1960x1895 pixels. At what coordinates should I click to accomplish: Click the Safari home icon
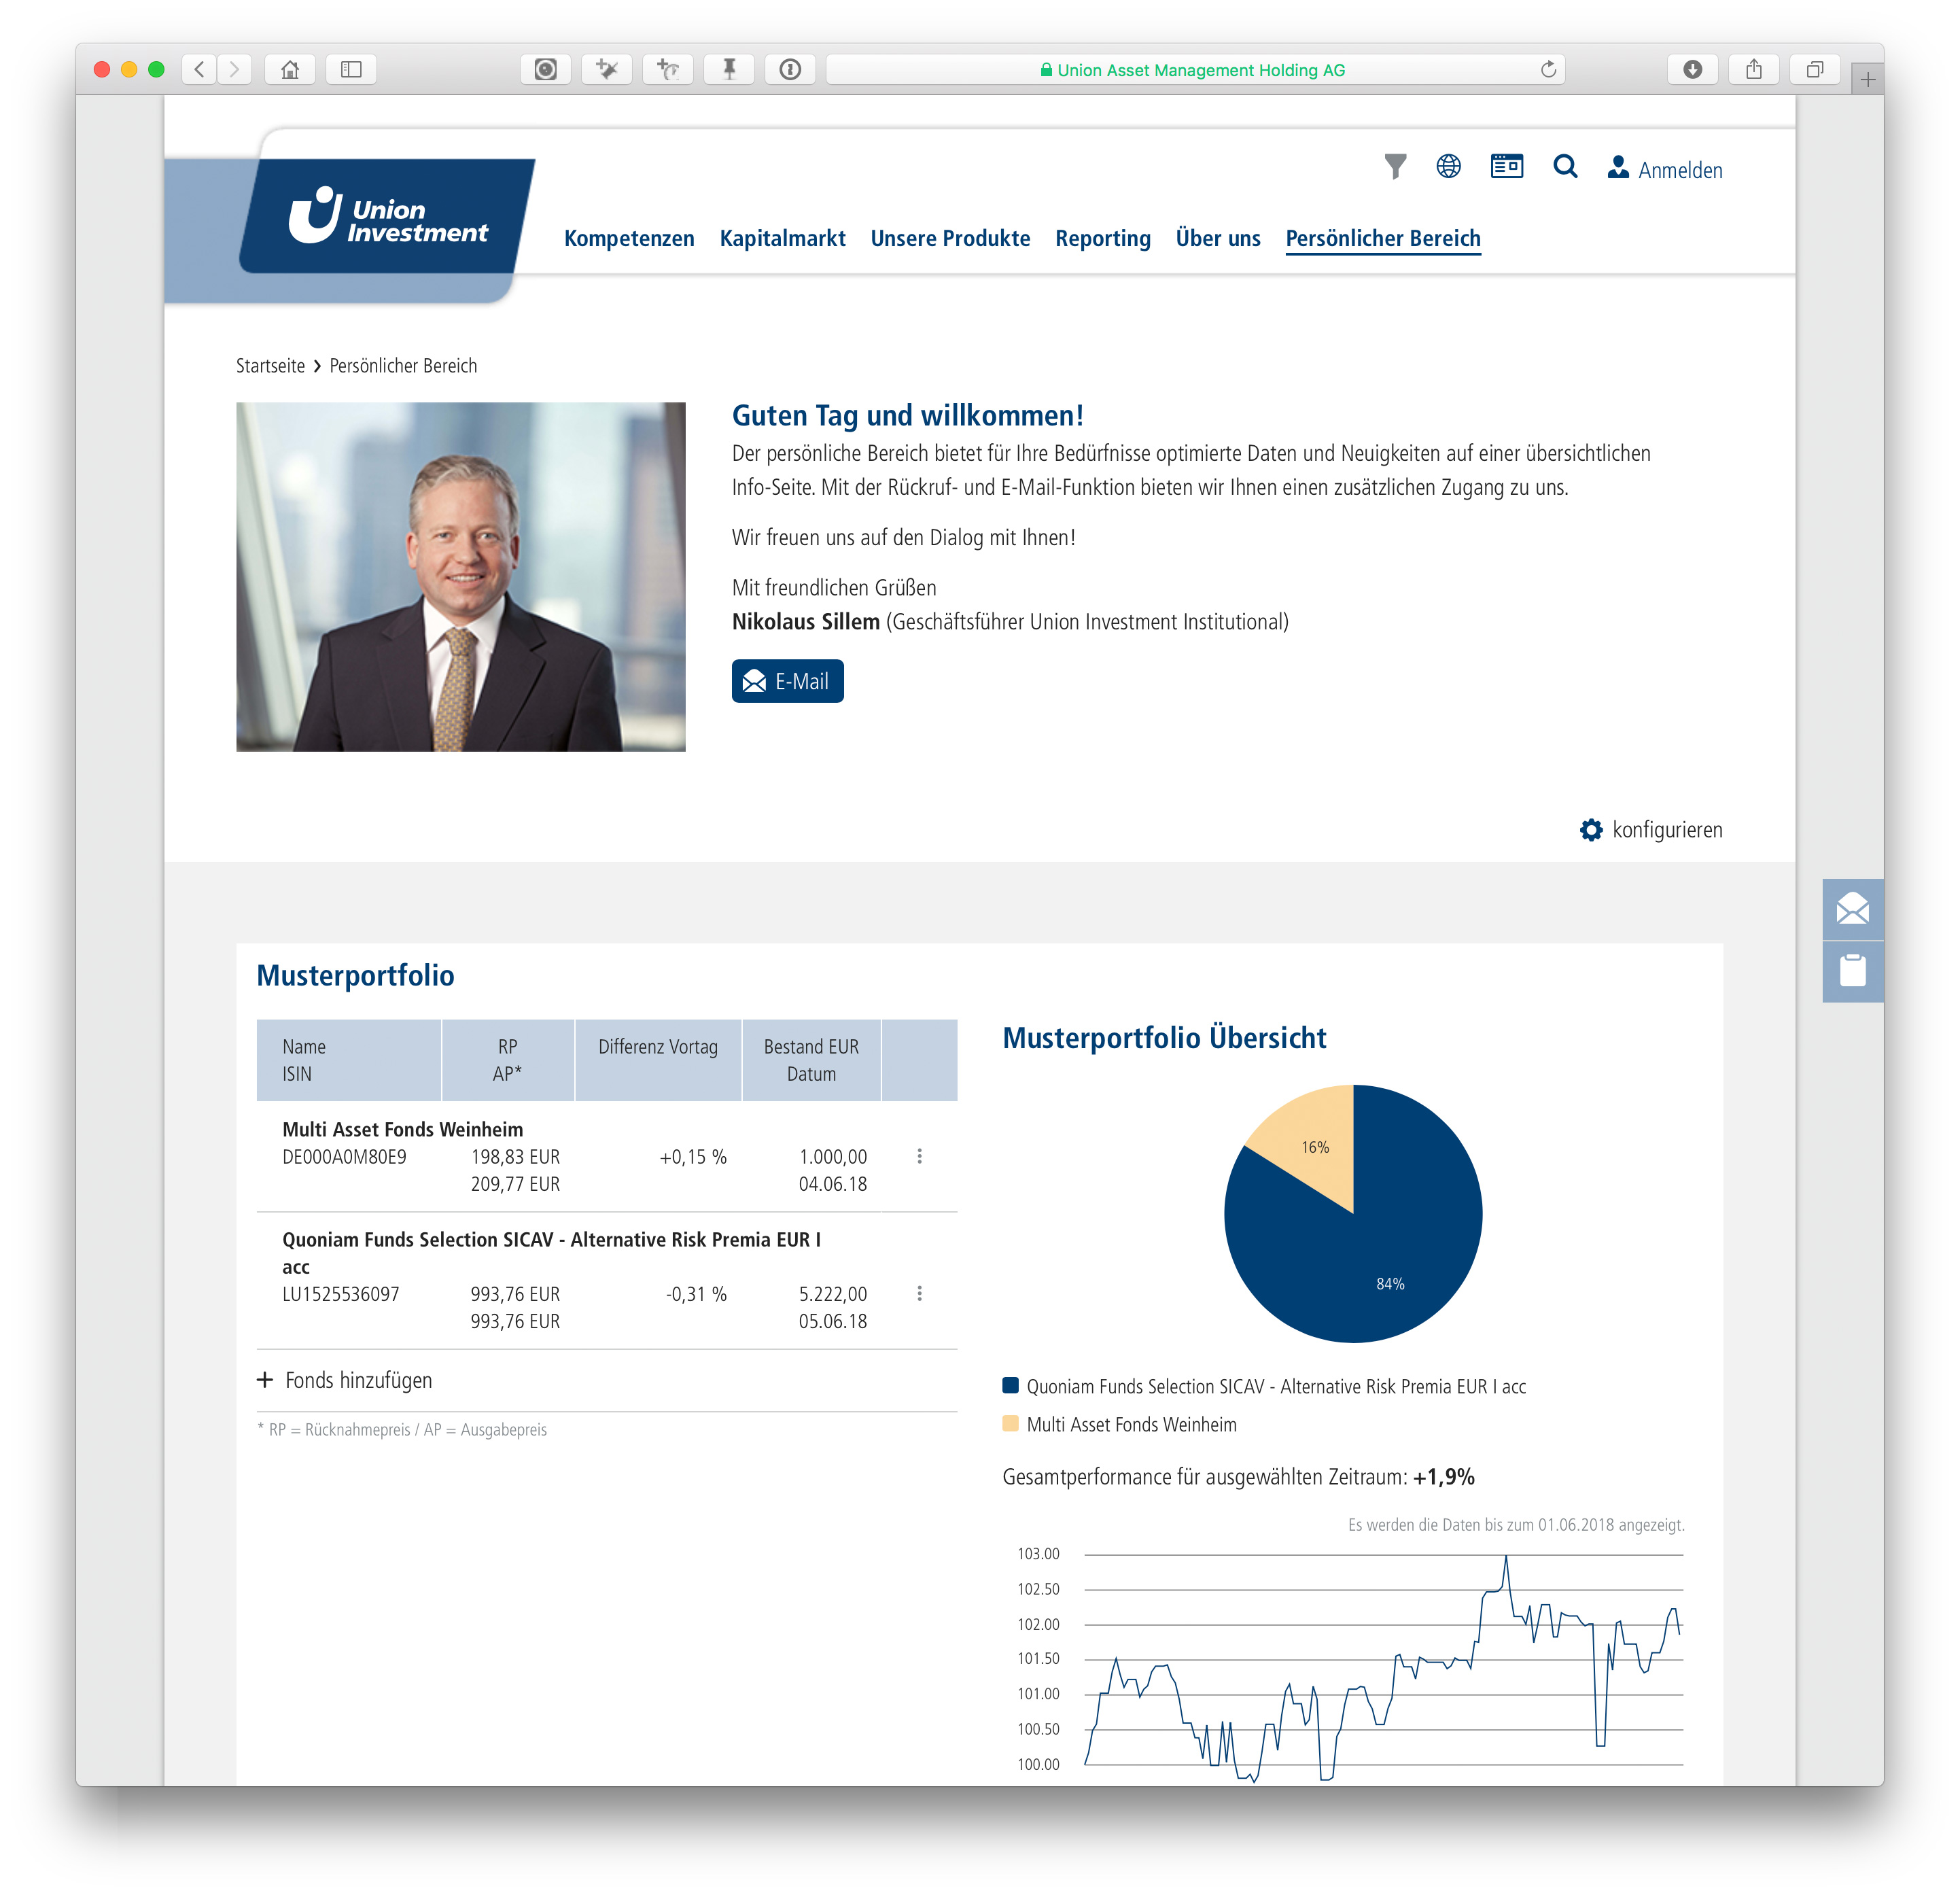(x=290, y=69)
